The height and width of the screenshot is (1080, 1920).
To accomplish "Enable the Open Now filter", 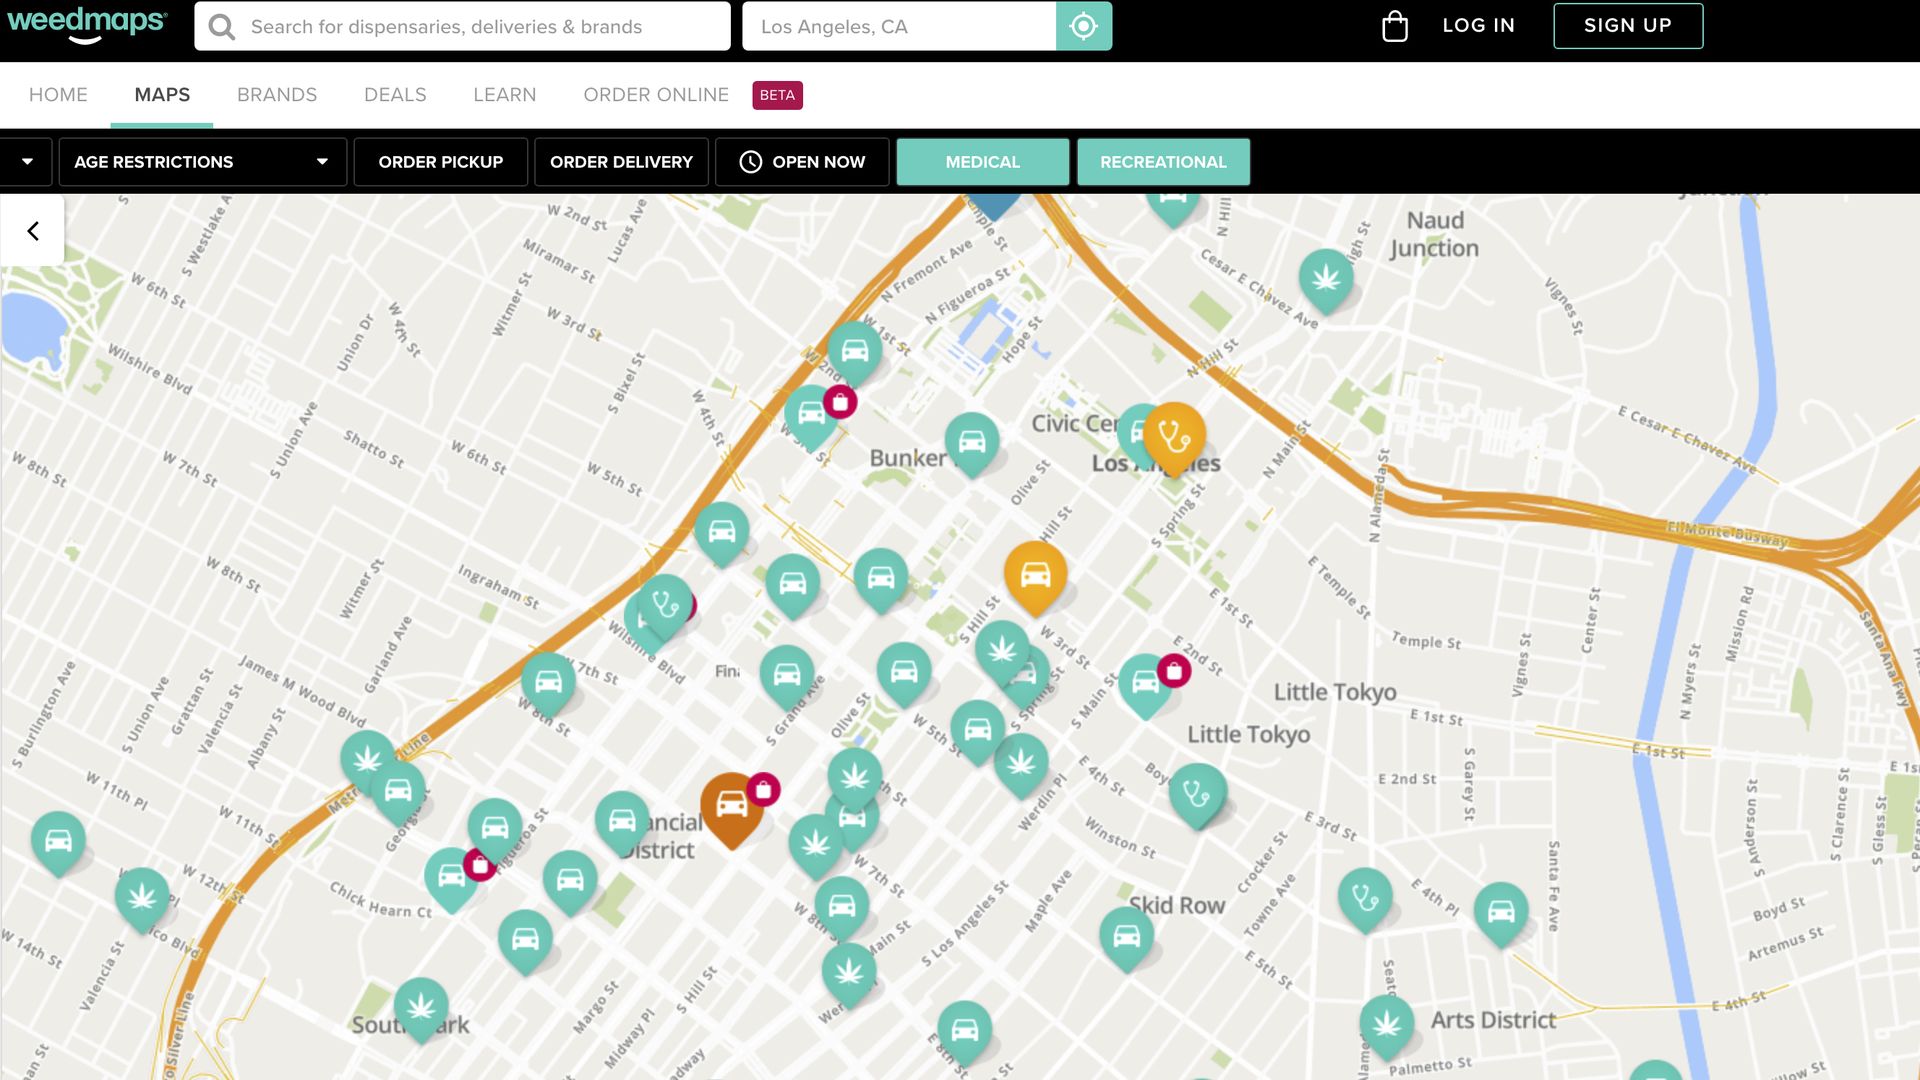I will 802,162.
